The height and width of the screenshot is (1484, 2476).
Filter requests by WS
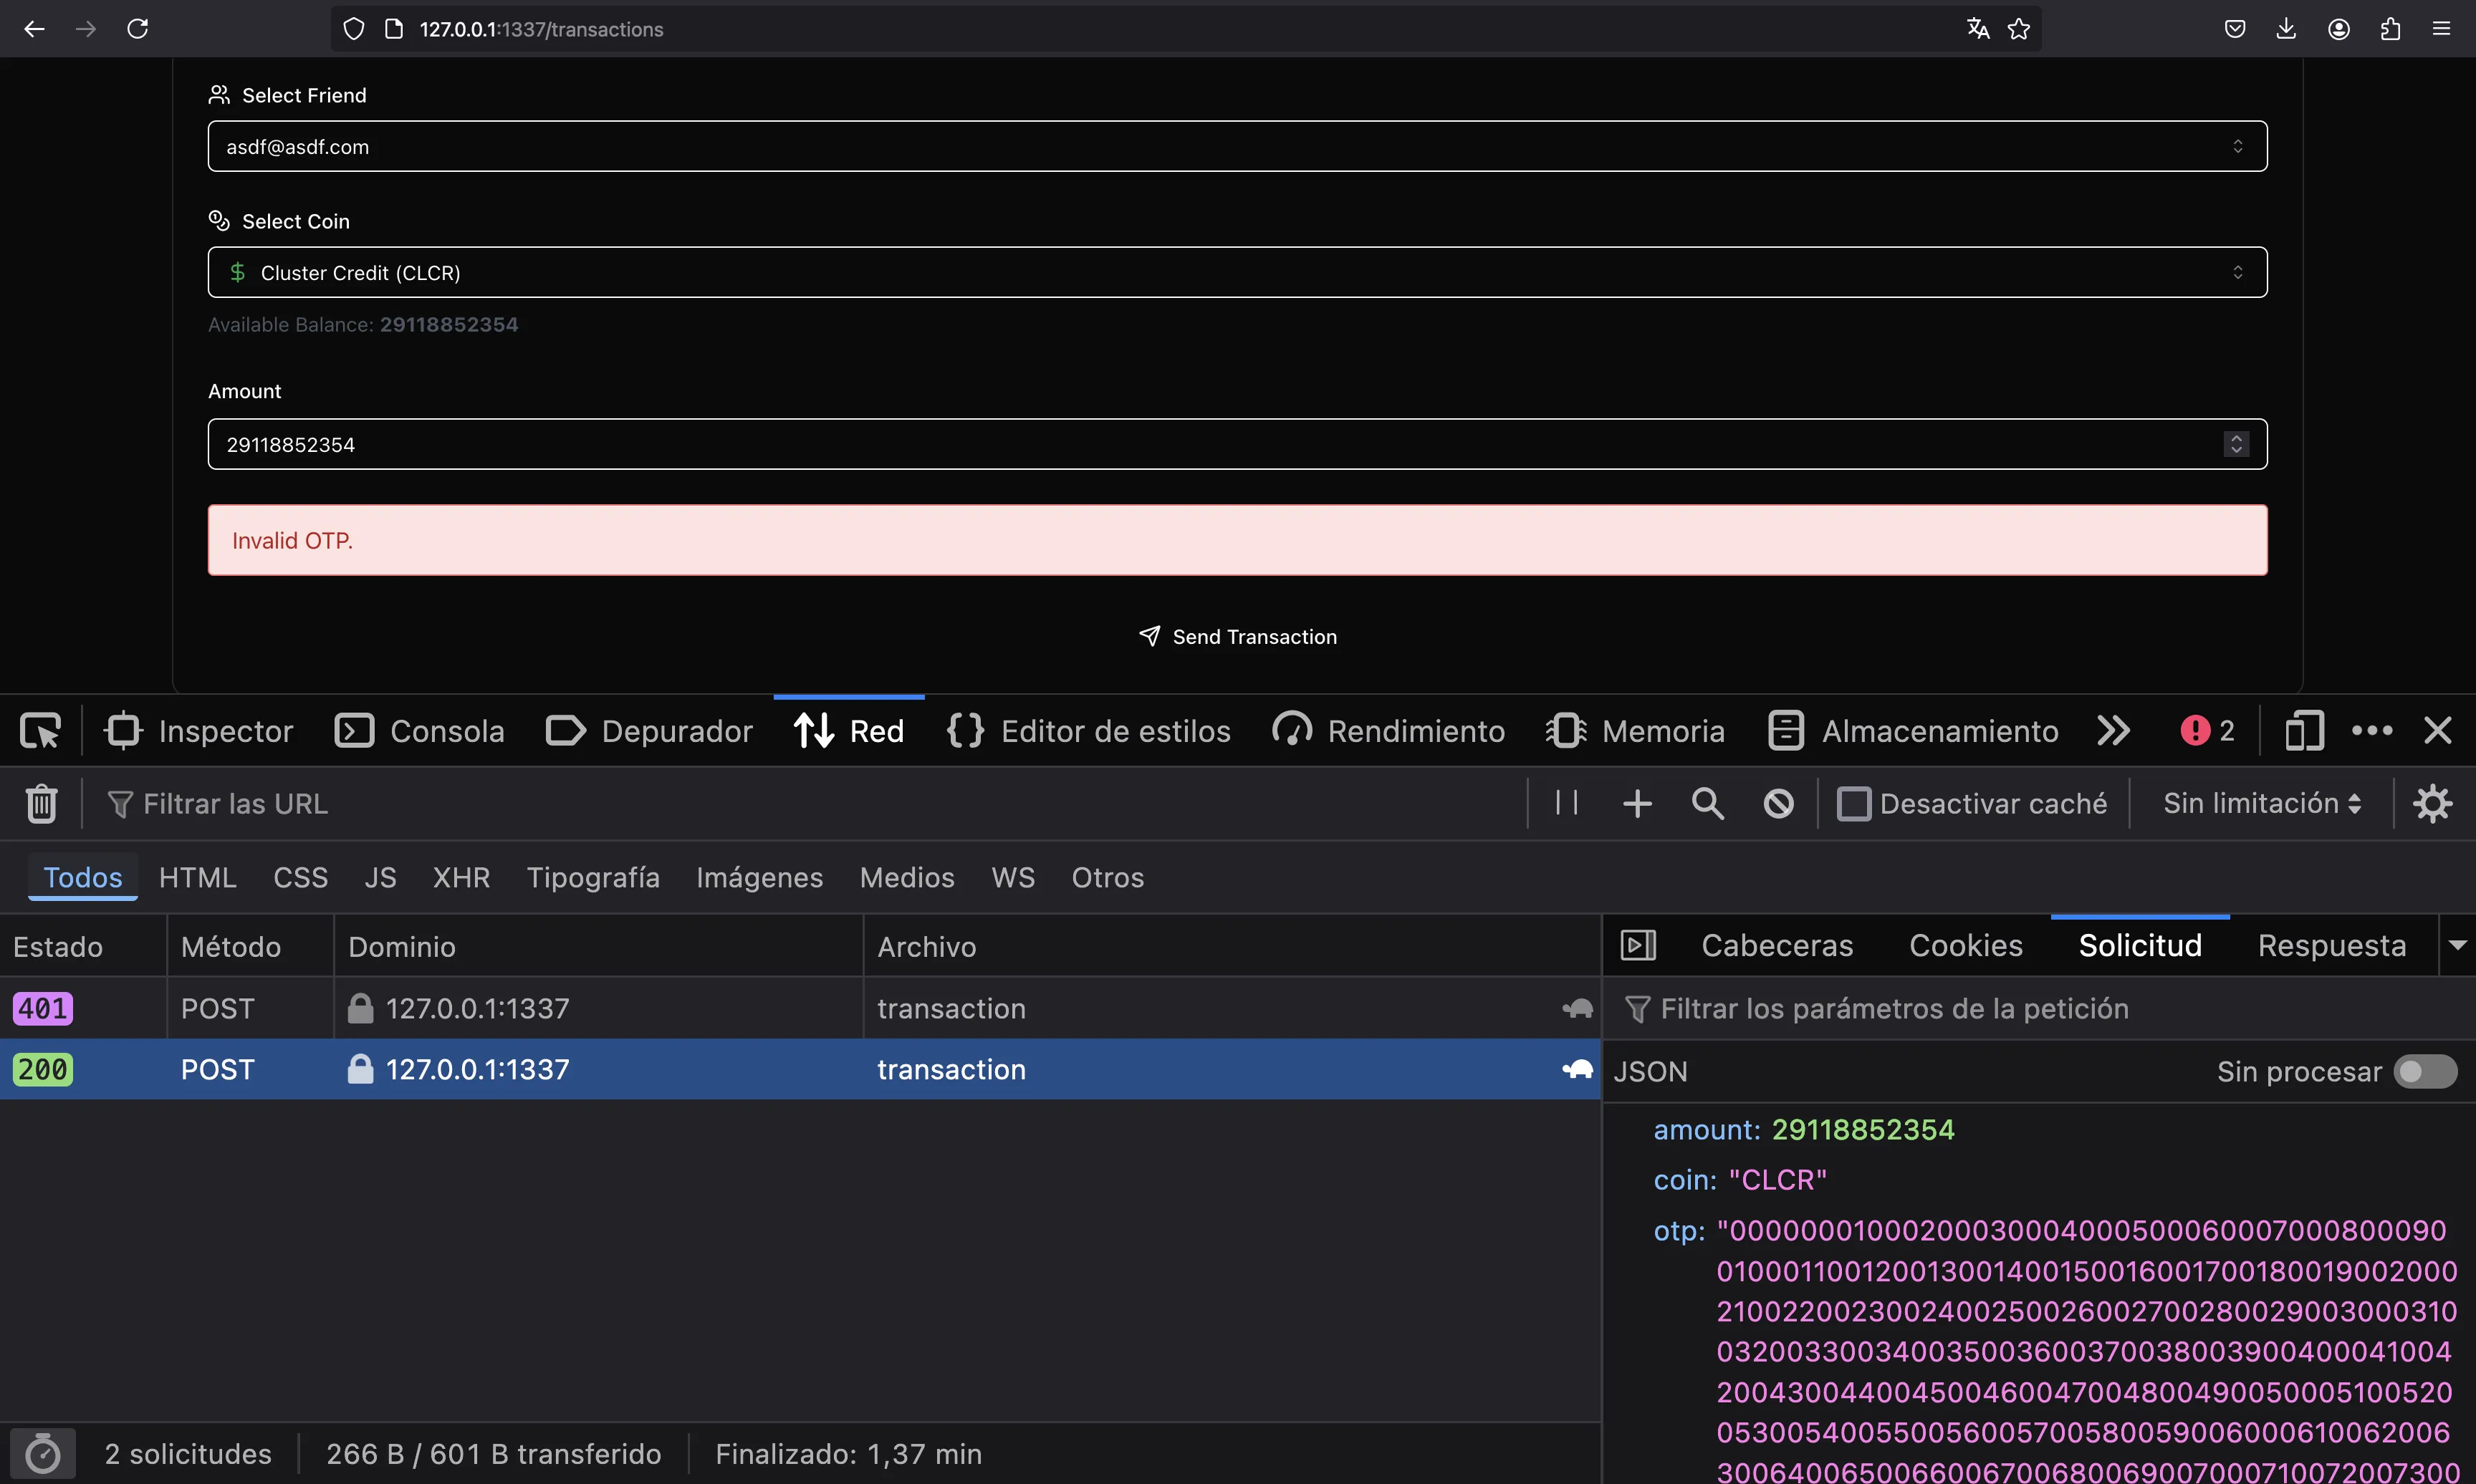coord(1013,877)
